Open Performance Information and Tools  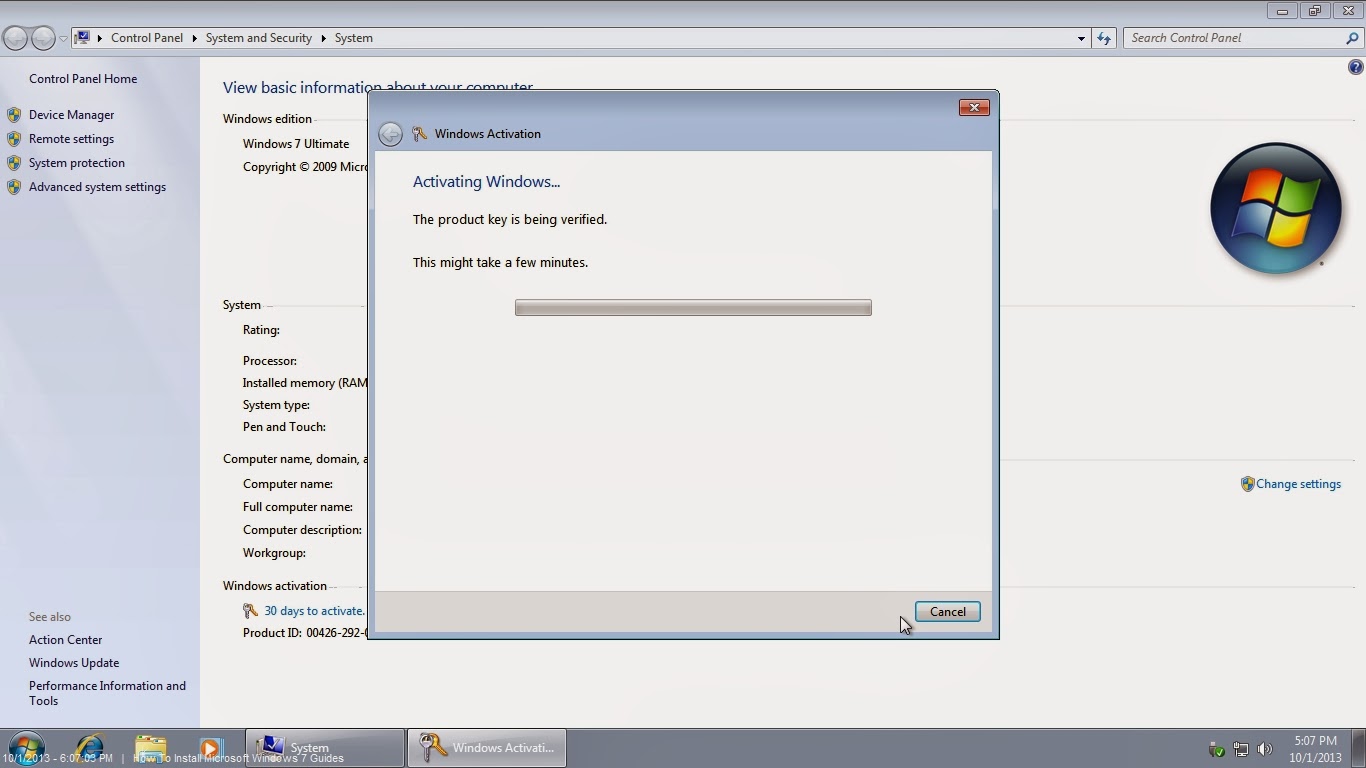point(107,693)
